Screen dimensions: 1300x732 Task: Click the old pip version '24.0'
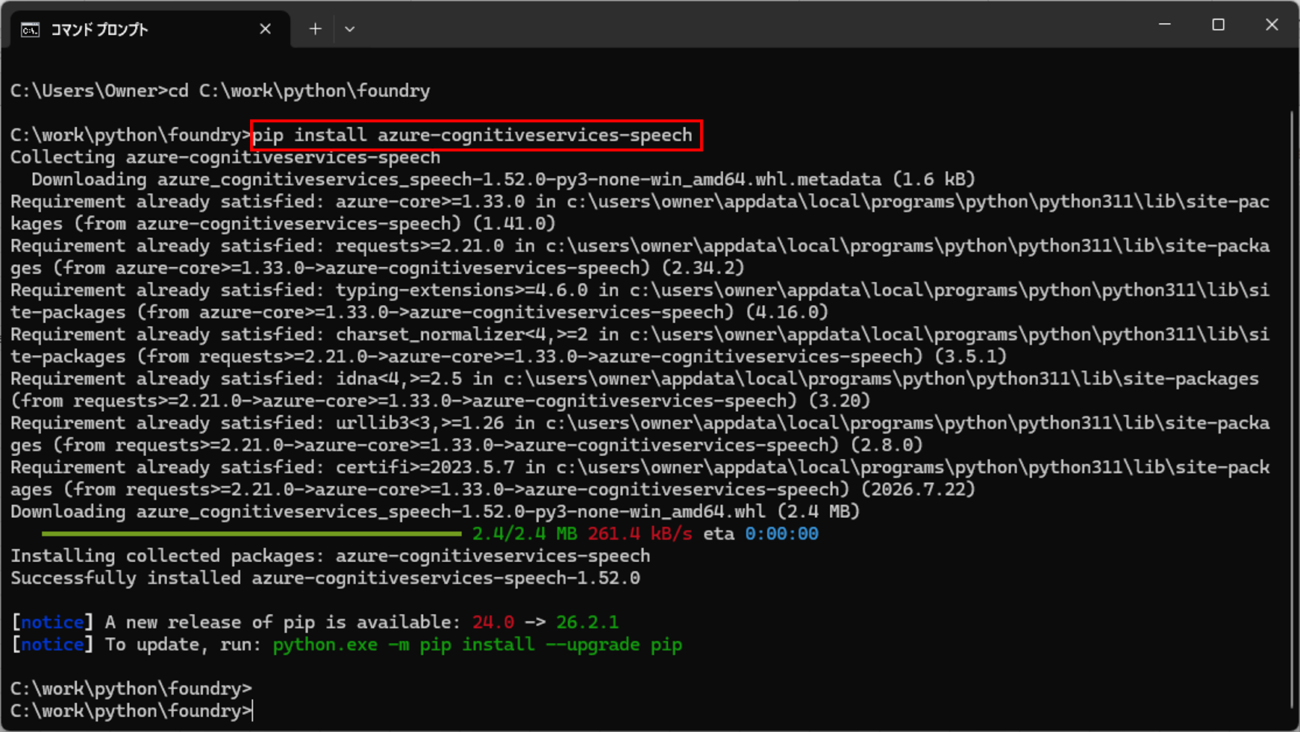click(x=493, y=622)
